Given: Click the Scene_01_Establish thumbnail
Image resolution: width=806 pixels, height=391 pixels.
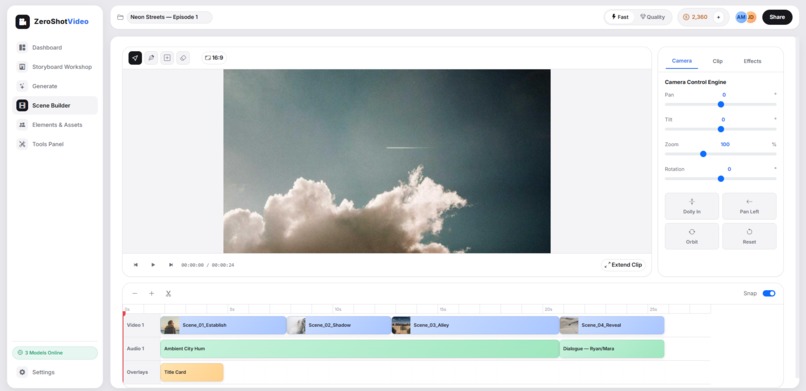Looking at the screenshot, I should (x=170, y=325).
